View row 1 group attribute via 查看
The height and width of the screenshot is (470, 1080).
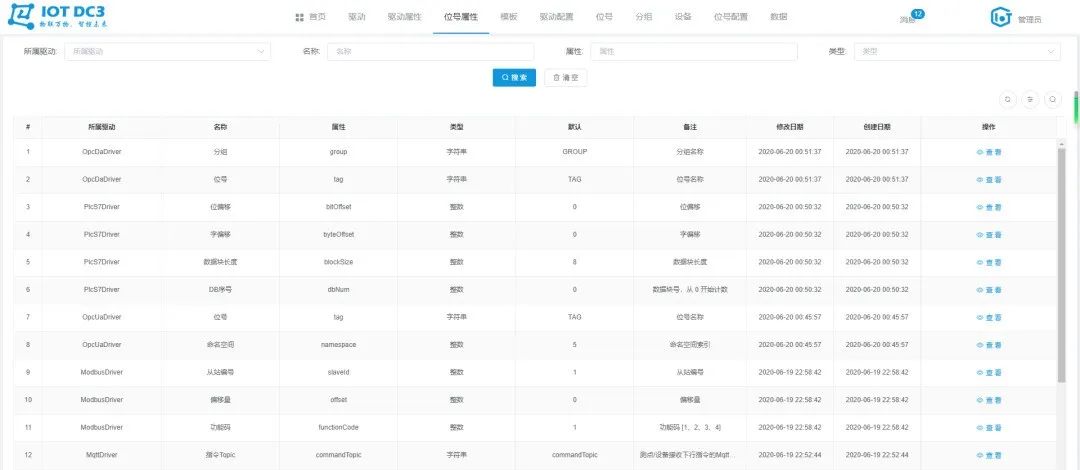click(988, 152)
